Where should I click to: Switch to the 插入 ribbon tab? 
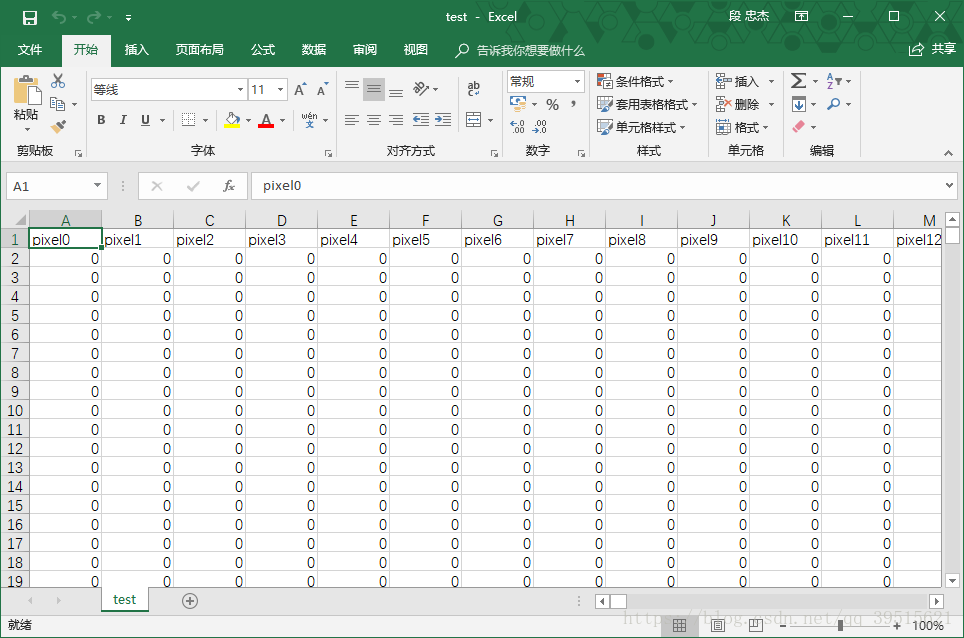tap(136, 50)
